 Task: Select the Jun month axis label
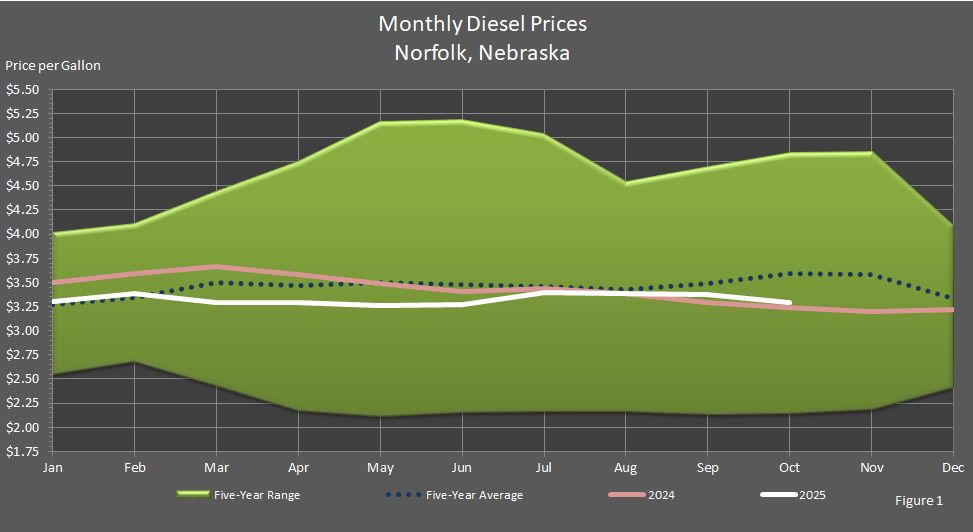tap(462, 467)
